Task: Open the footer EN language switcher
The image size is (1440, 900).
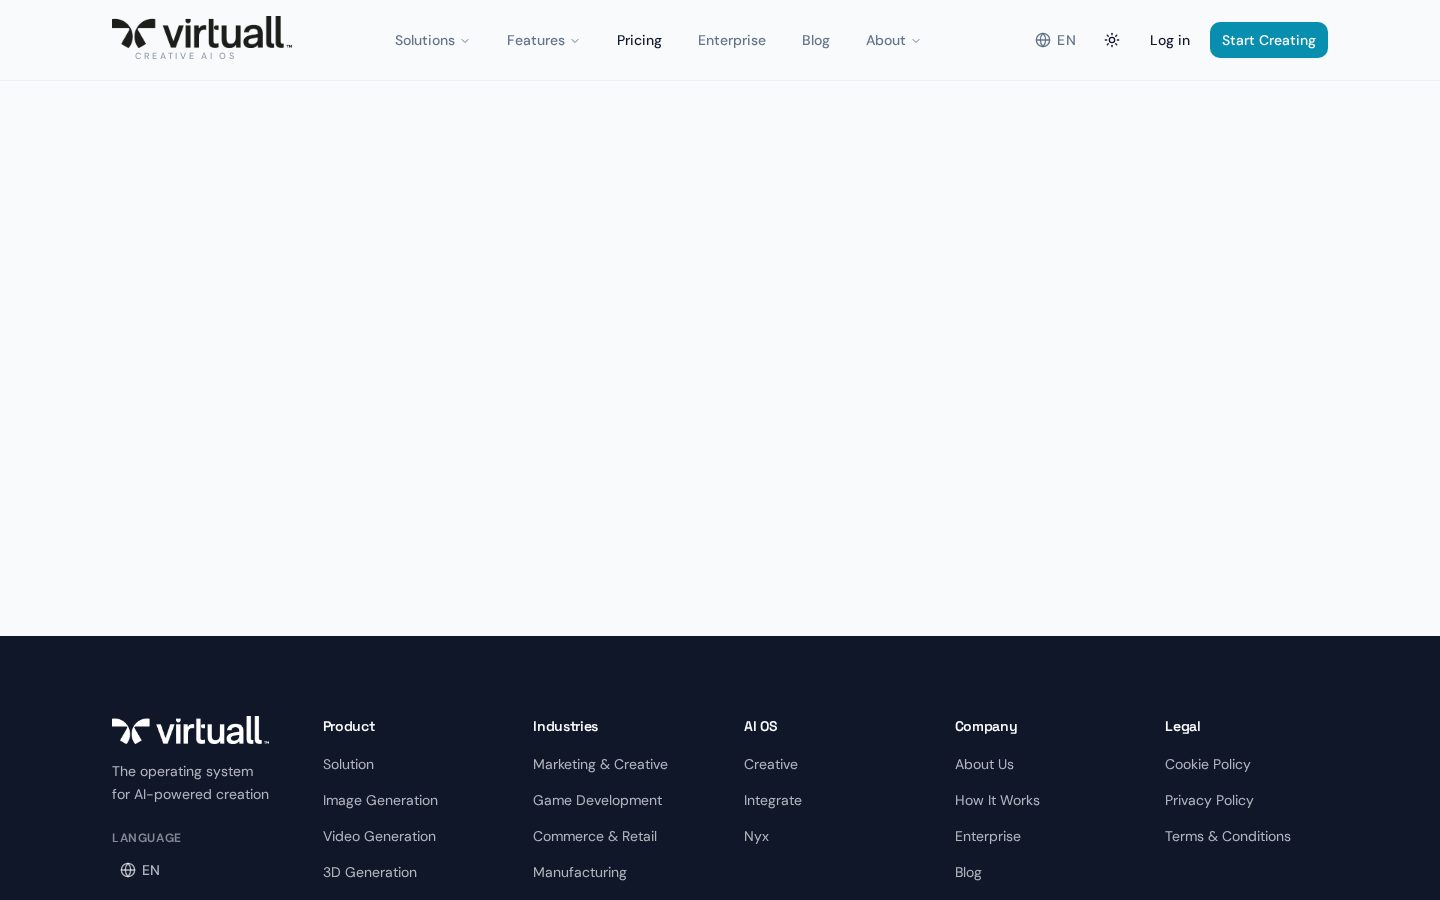Action: click(140, 870)
